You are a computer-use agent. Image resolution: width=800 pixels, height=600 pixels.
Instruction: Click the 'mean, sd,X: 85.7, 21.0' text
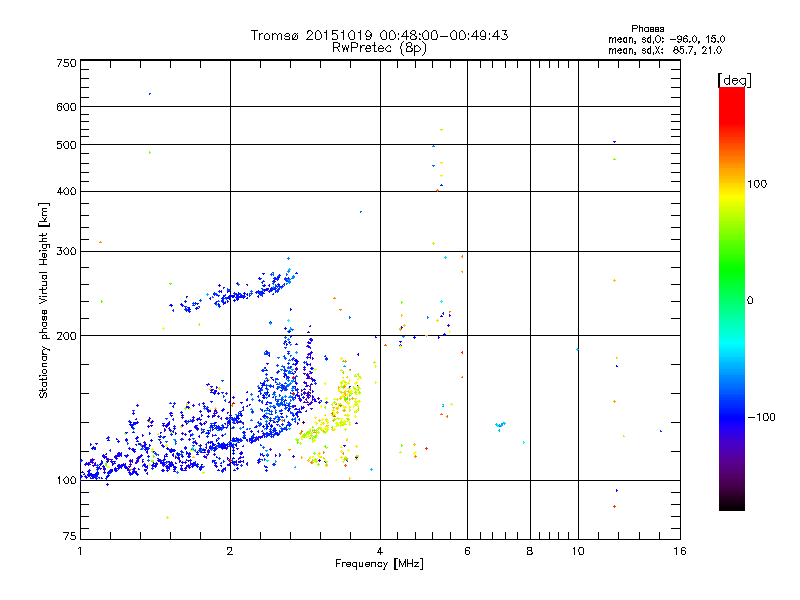click(x=665, y=50)
